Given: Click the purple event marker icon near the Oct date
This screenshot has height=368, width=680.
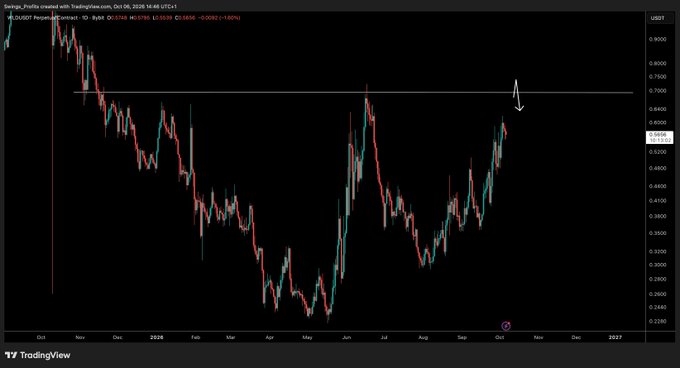Looking at the screenshot, I should pyautogui.click(x=506, y=326).
